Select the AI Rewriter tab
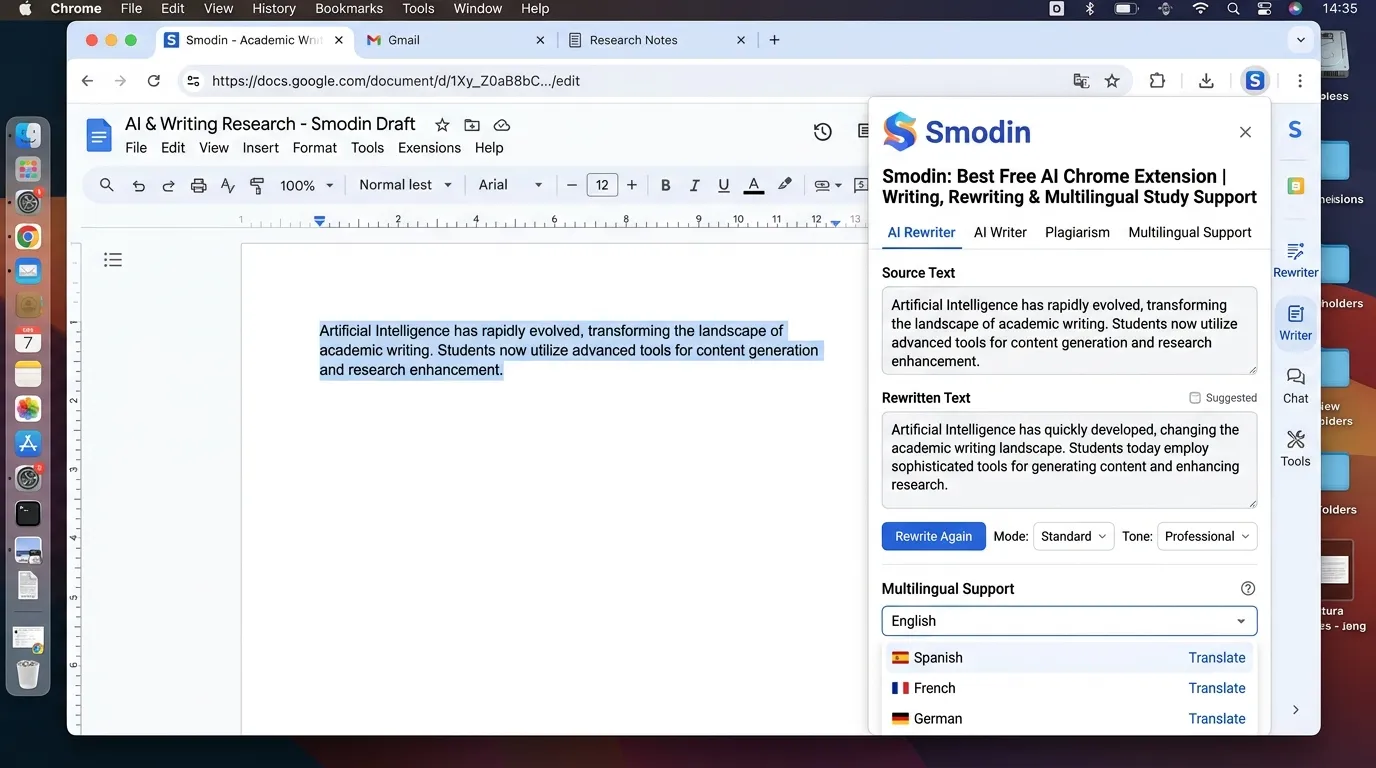 [921, 232]
